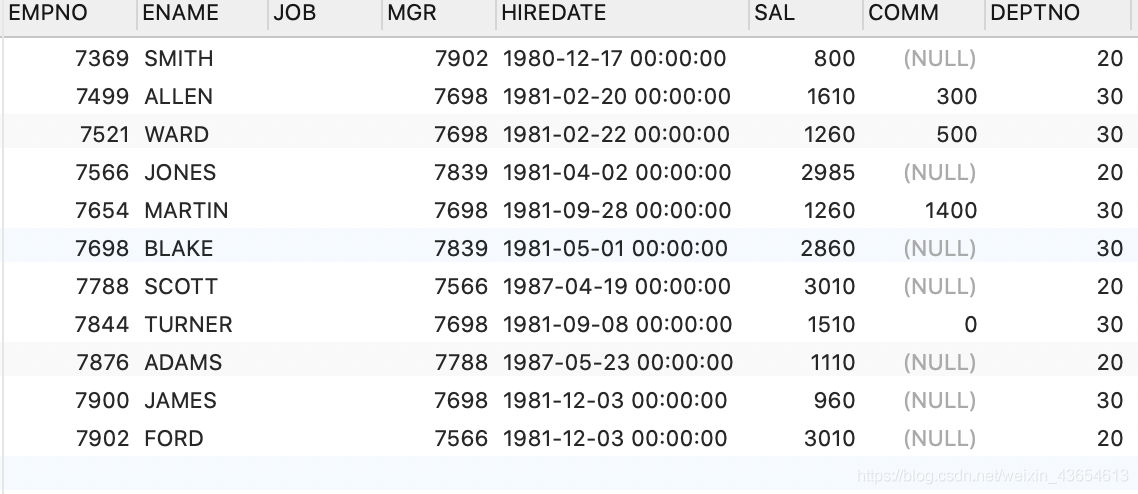
Task: Select the SAL column header
Action: pos(806,13)
